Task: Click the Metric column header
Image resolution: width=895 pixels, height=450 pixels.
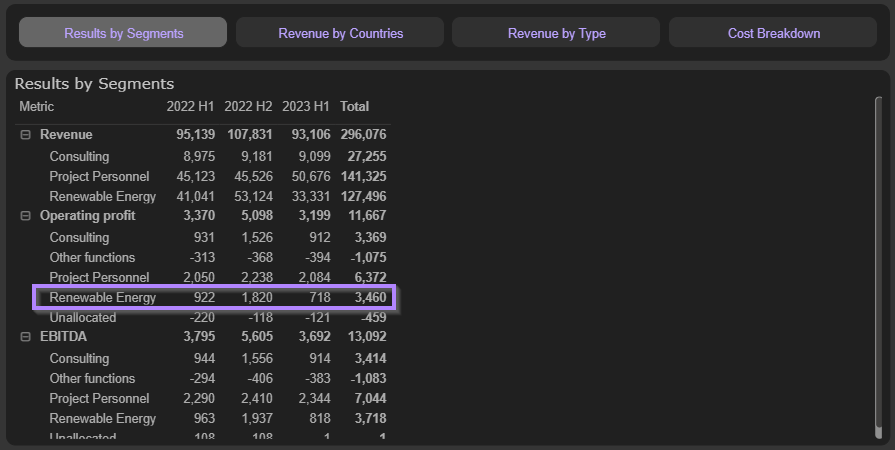Action: click(37, 106)
